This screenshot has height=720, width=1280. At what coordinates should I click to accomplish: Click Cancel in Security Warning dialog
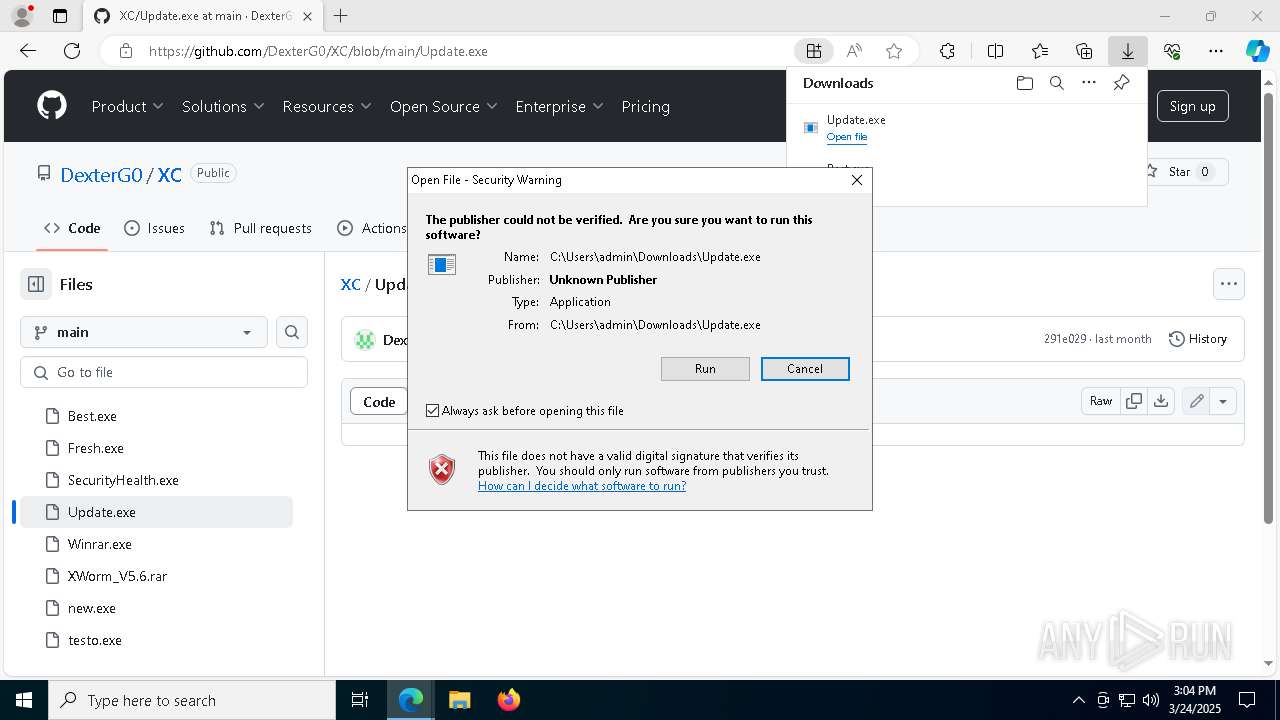805,369
